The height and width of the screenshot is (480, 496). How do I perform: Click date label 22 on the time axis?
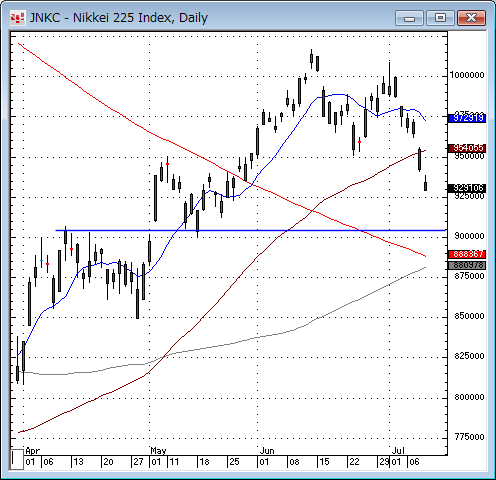(354, 462)
